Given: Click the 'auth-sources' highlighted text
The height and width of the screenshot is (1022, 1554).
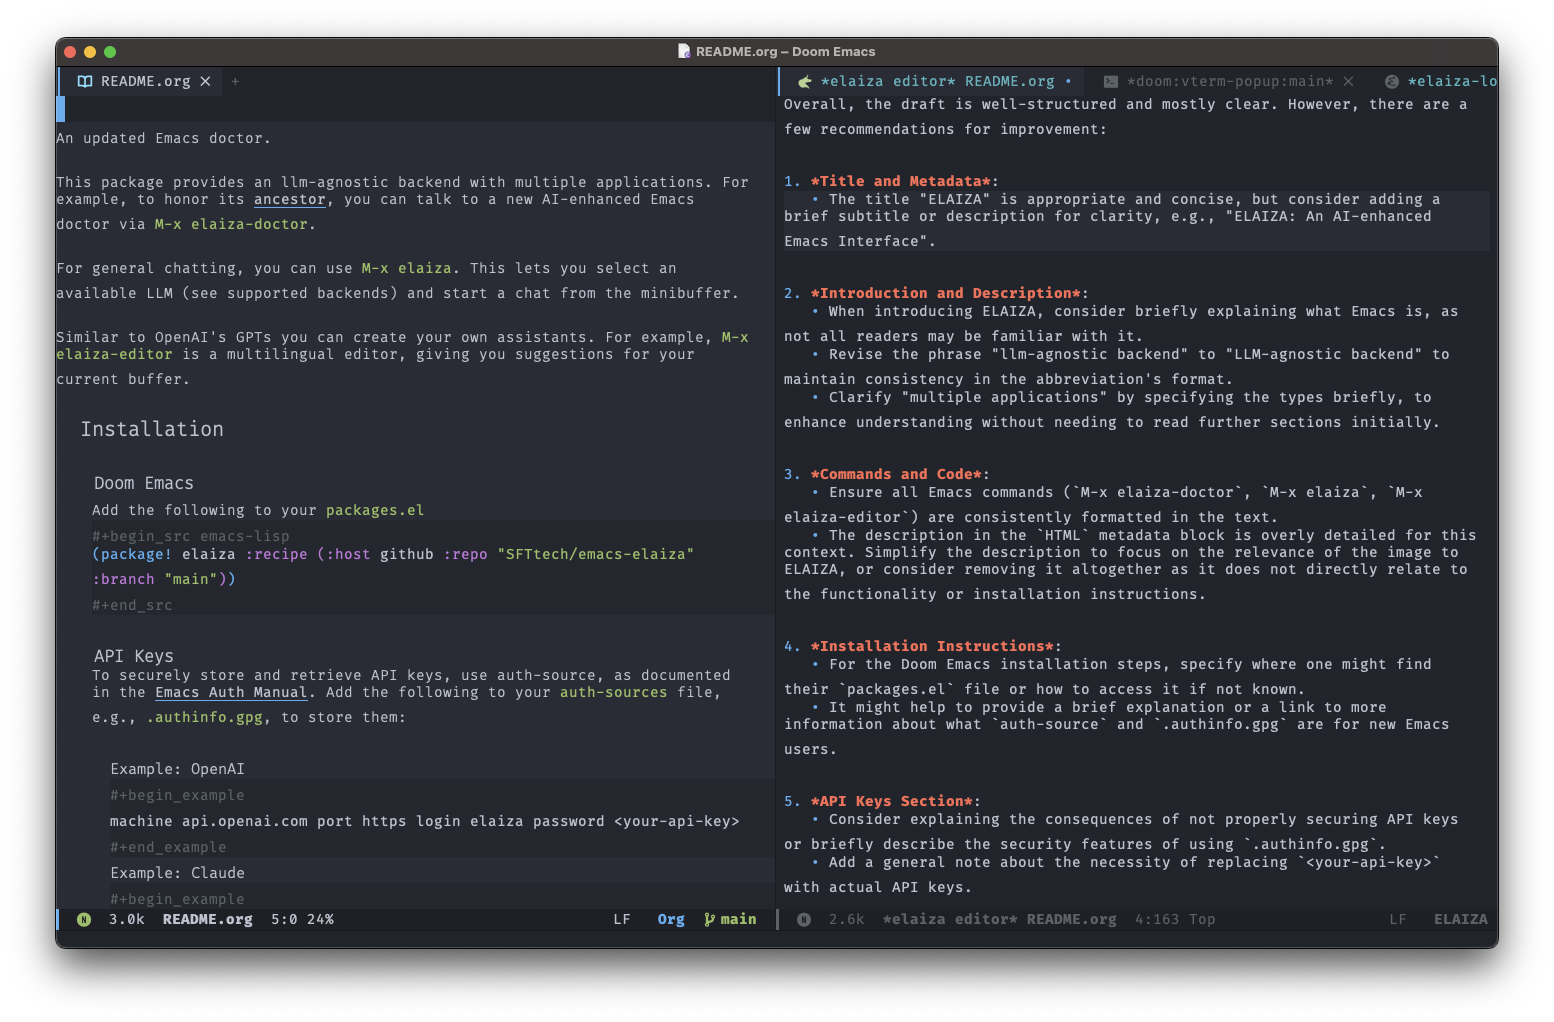Looking at the screenshot, I should coord(613,692).
